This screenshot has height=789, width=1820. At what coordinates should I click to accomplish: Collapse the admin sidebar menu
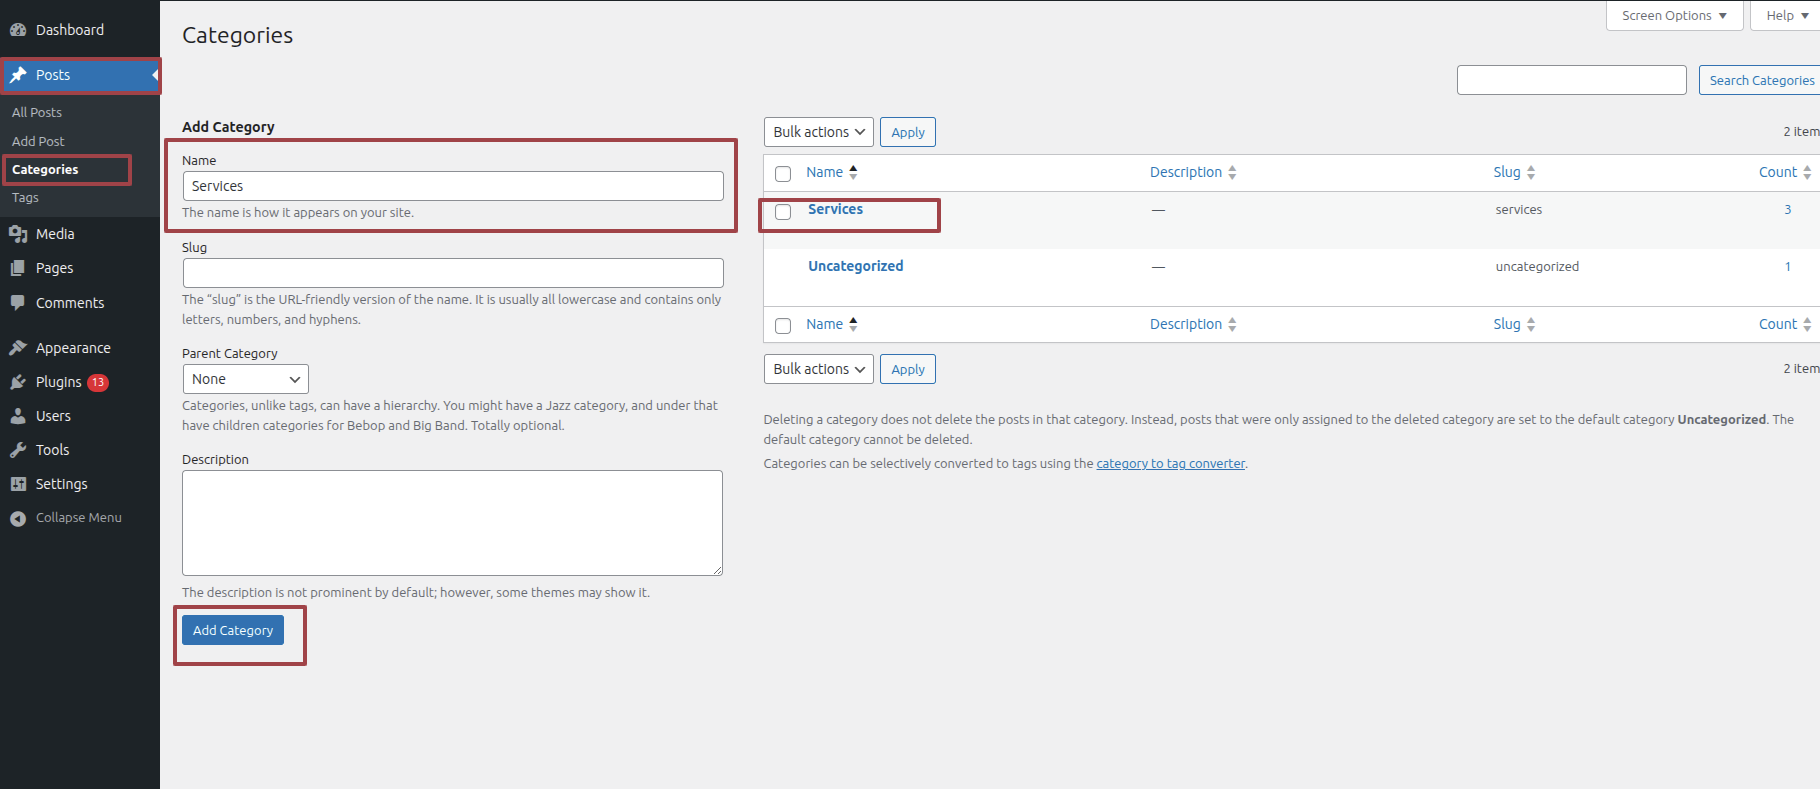tap(66, 518)
